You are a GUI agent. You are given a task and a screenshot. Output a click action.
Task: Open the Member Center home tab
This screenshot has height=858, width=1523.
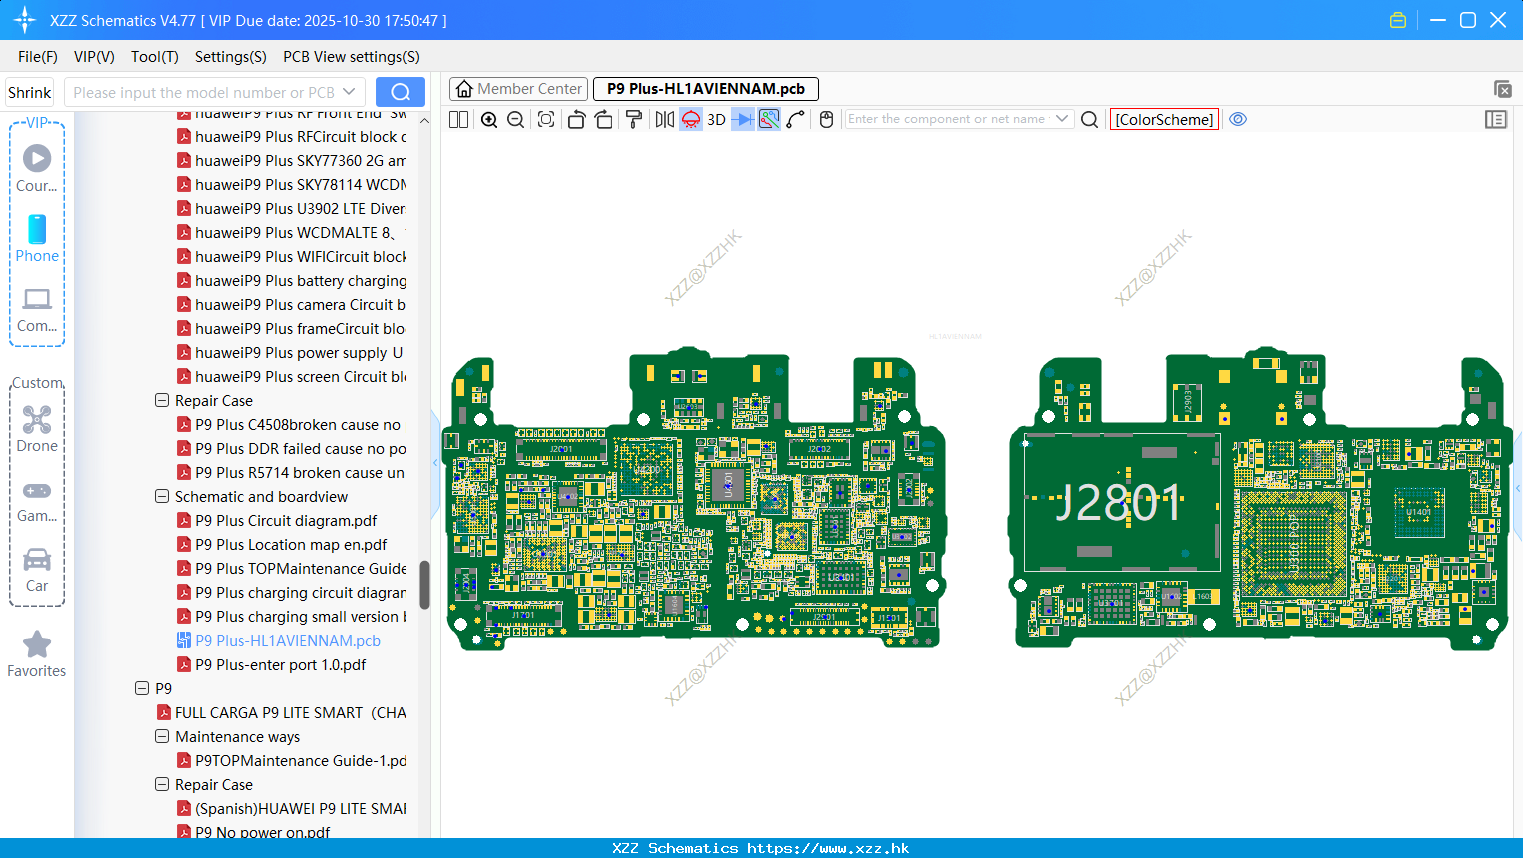coord(518,89)
